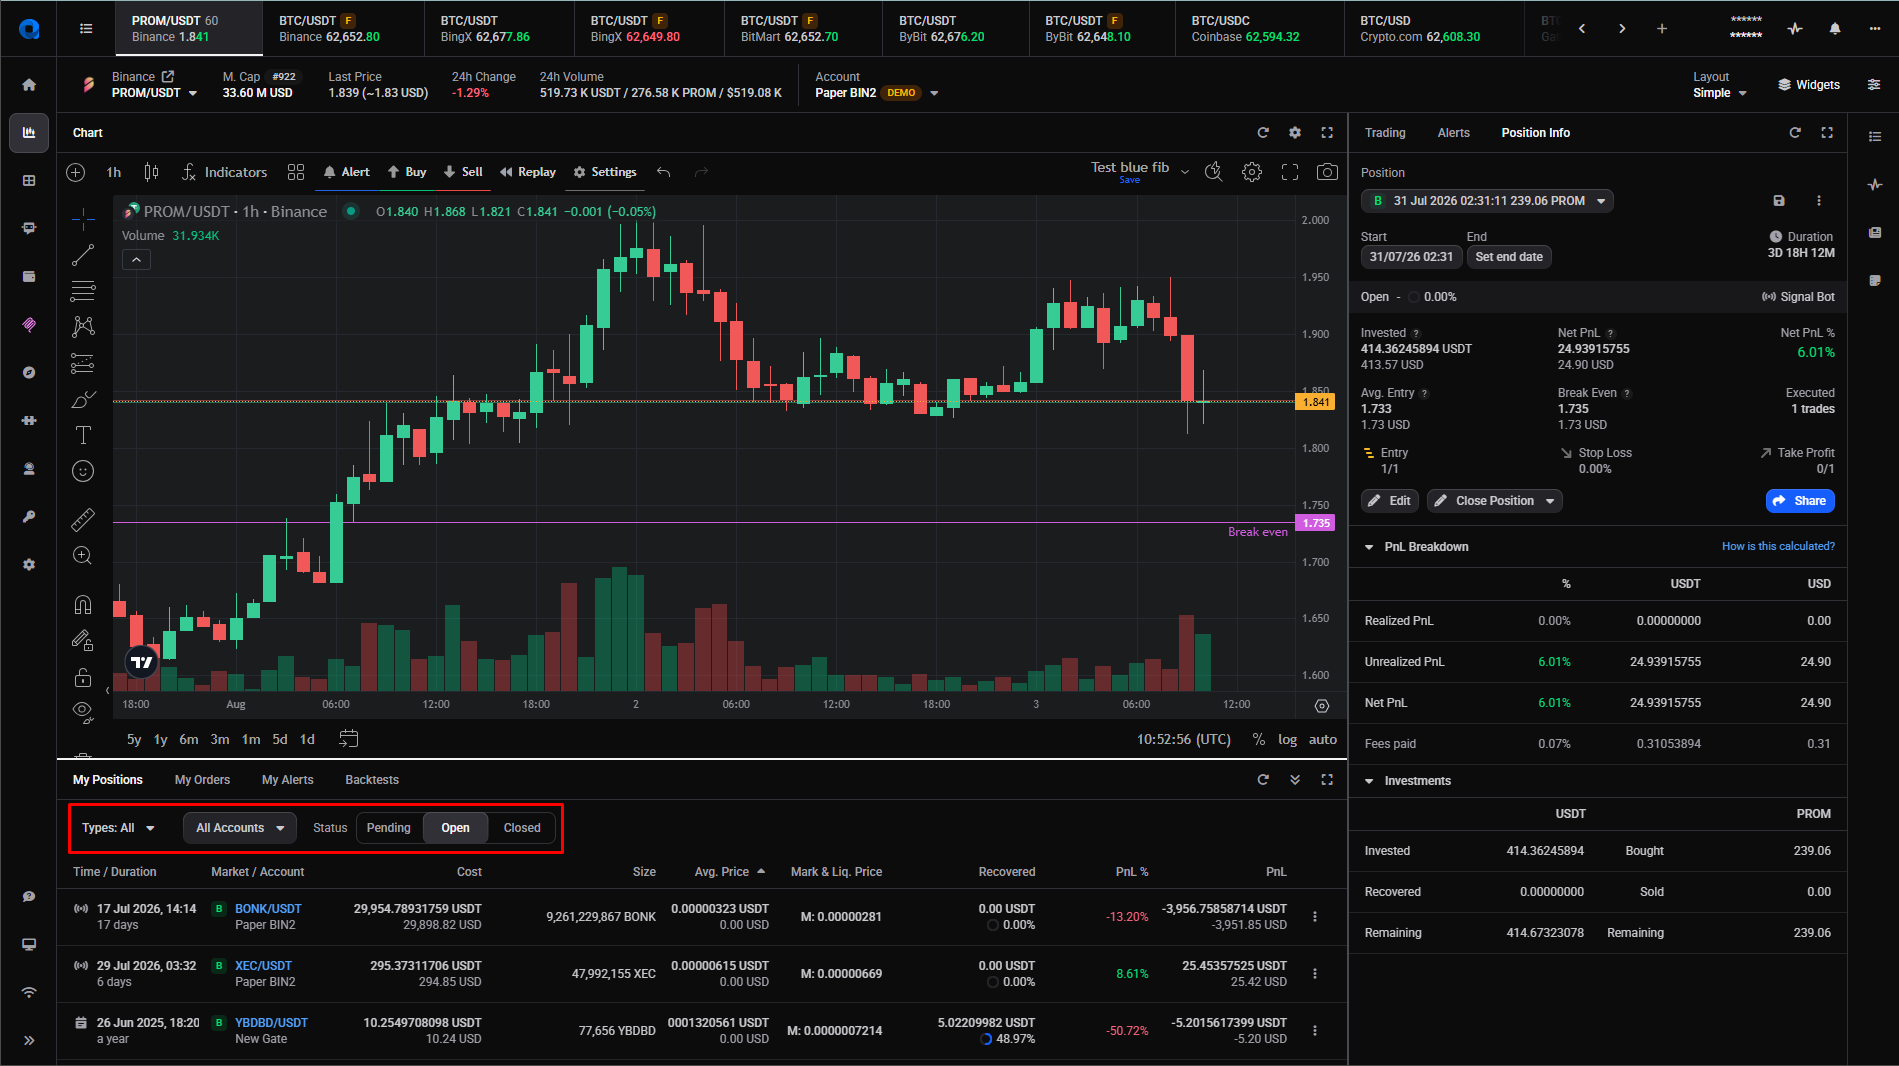The height and width of the screenshot is (1066, 1899).
Task: Toggle auto scale on the chart
Action: pyautogui.click(x=1323, y=739)
